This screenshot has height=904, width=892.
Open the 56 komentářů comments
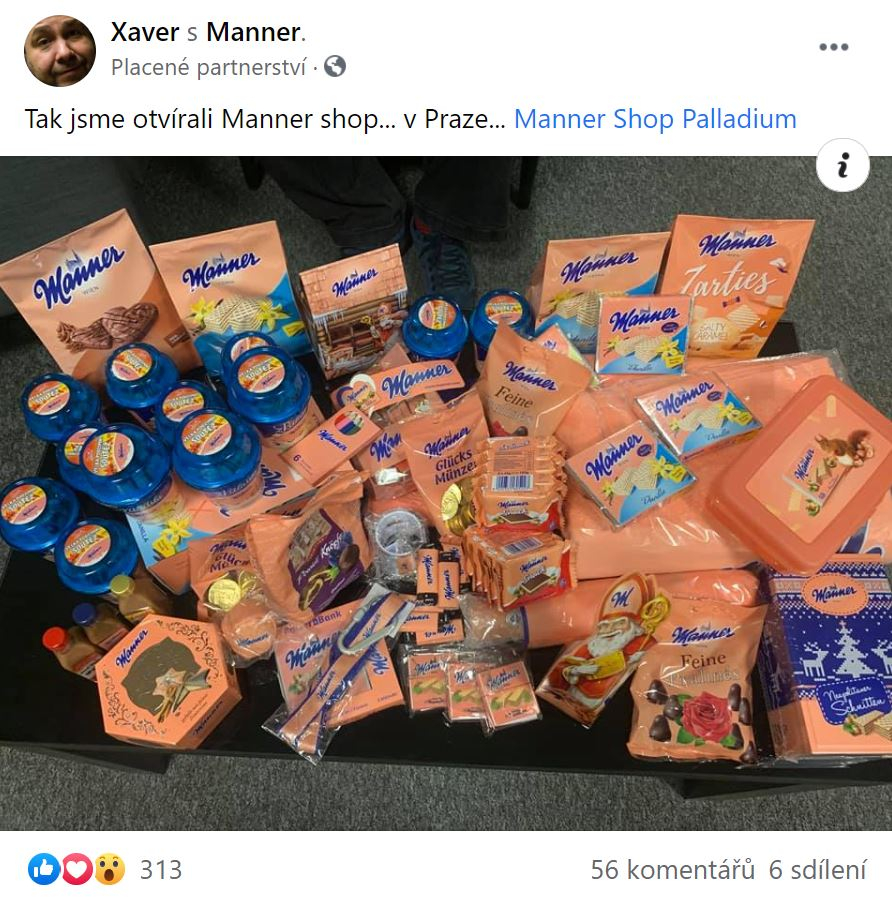[x=672, y=869]
